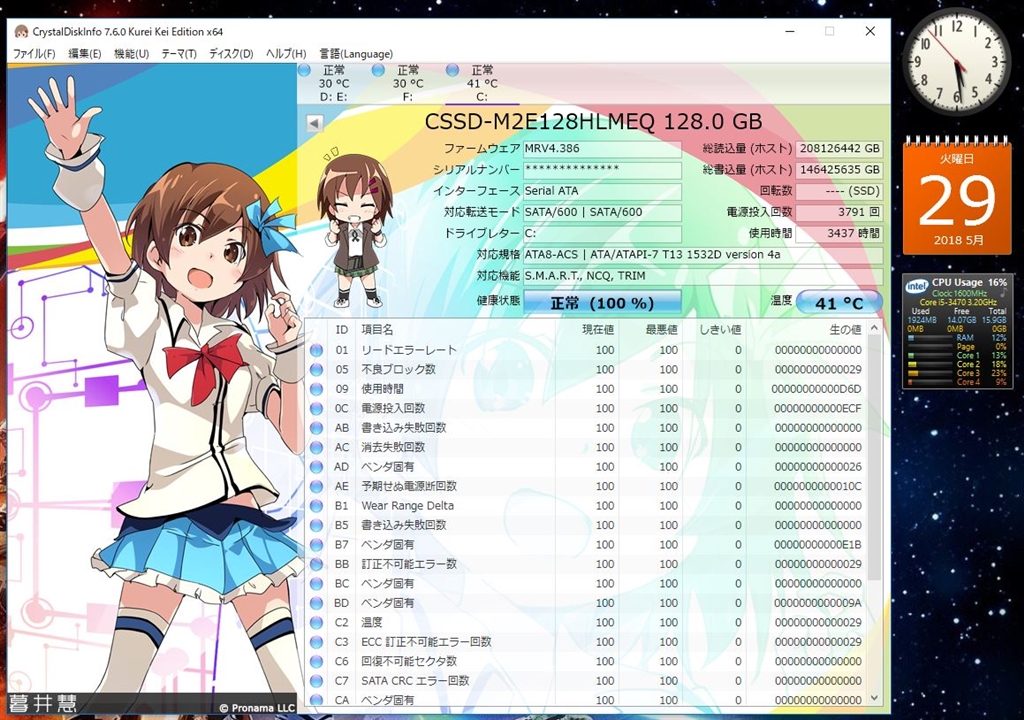
Task: Select the D: E: disk tab
Action: point(334,84)
